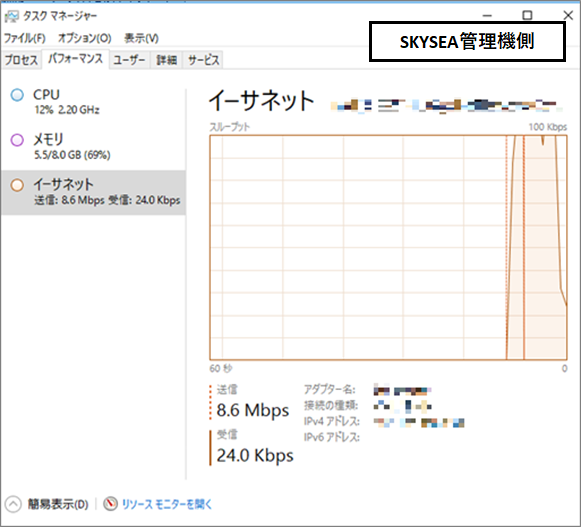Click inside the Ethernet throughput graph
This screenshot has height=527, width=581.
point(388,248)
